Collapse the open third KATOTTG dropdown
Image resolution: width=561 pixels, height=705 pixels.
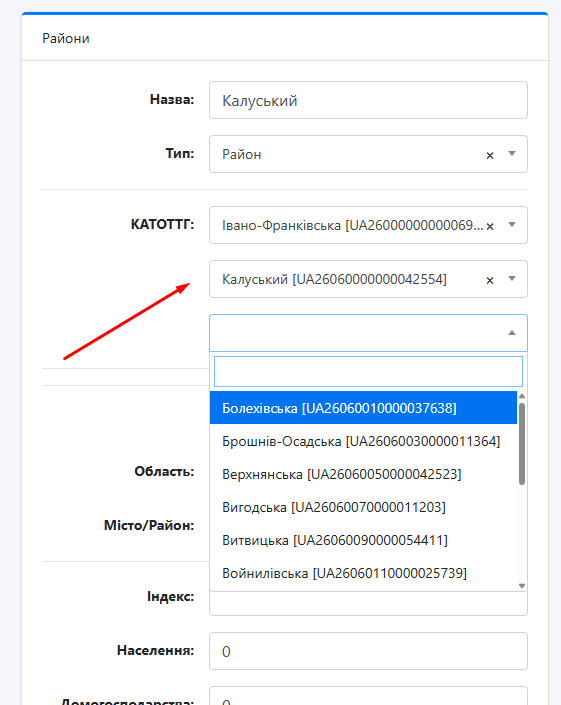[x=512, y=333]
